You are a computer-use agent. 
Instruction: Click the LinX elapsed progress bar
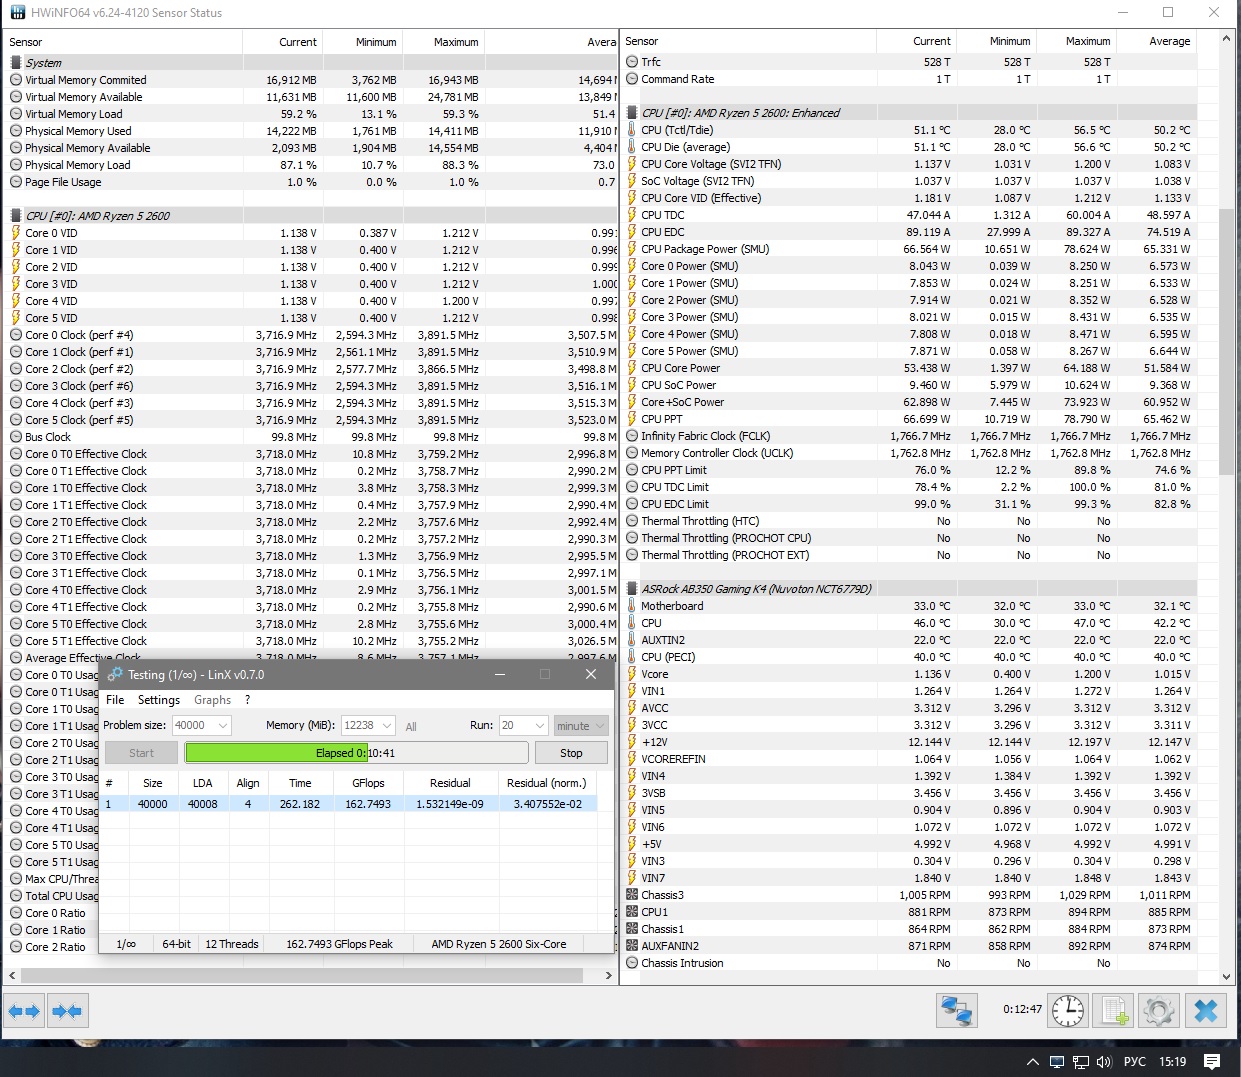pyautogui.click(x=356, y=753)
